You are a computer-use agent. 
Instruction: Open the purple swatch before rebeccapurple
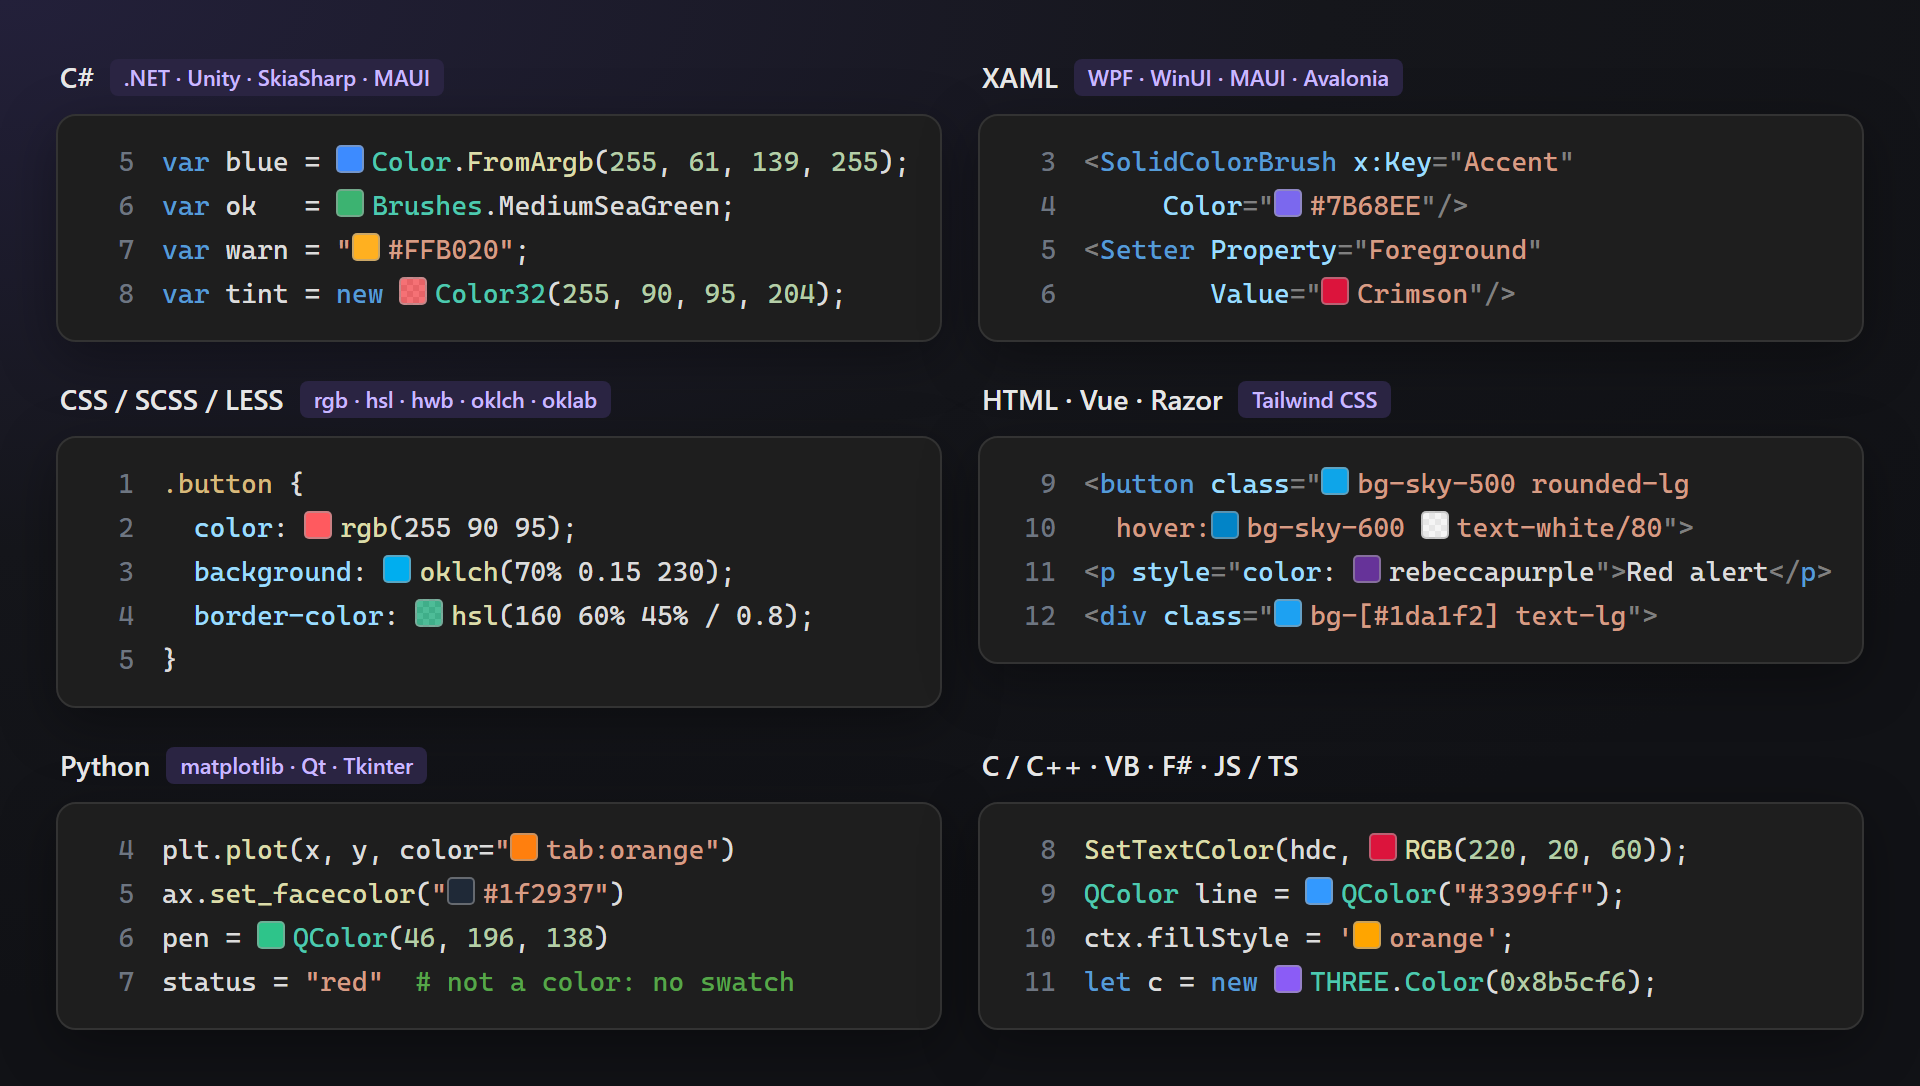coord(1367,570)
